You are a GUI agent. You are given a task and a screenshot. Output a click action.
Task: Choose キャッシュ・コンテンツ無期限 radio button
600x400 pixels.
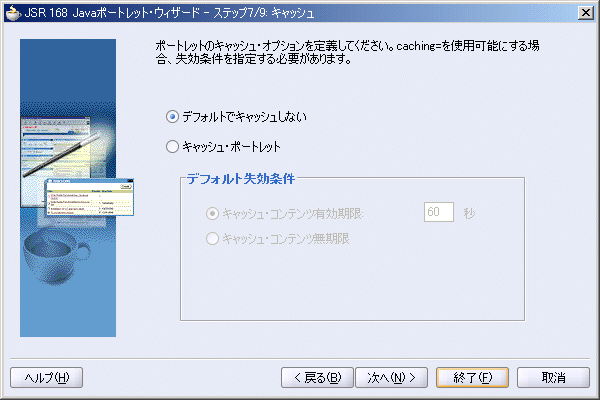(x=212, y=238)
